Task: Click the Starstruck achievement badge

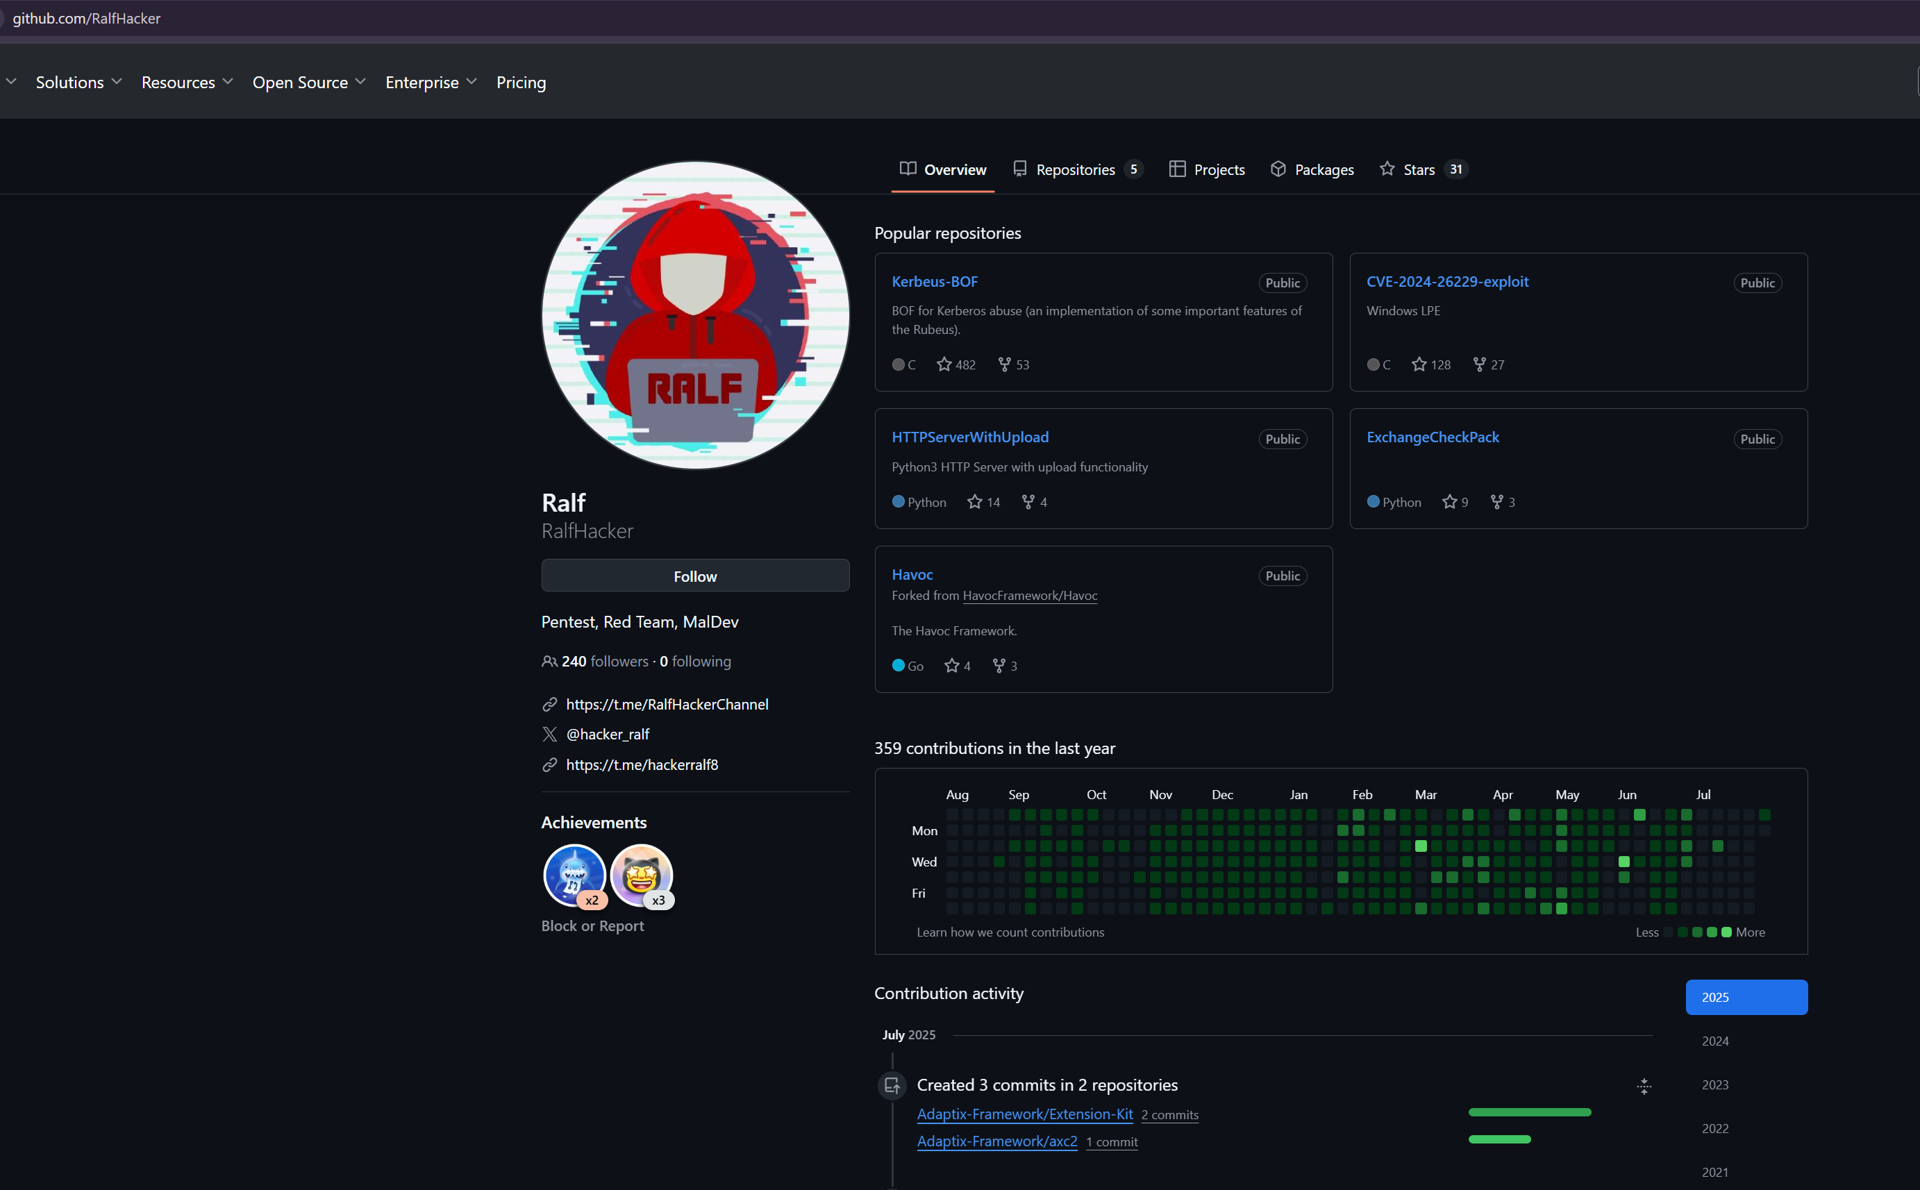Action: coord(641,875)
